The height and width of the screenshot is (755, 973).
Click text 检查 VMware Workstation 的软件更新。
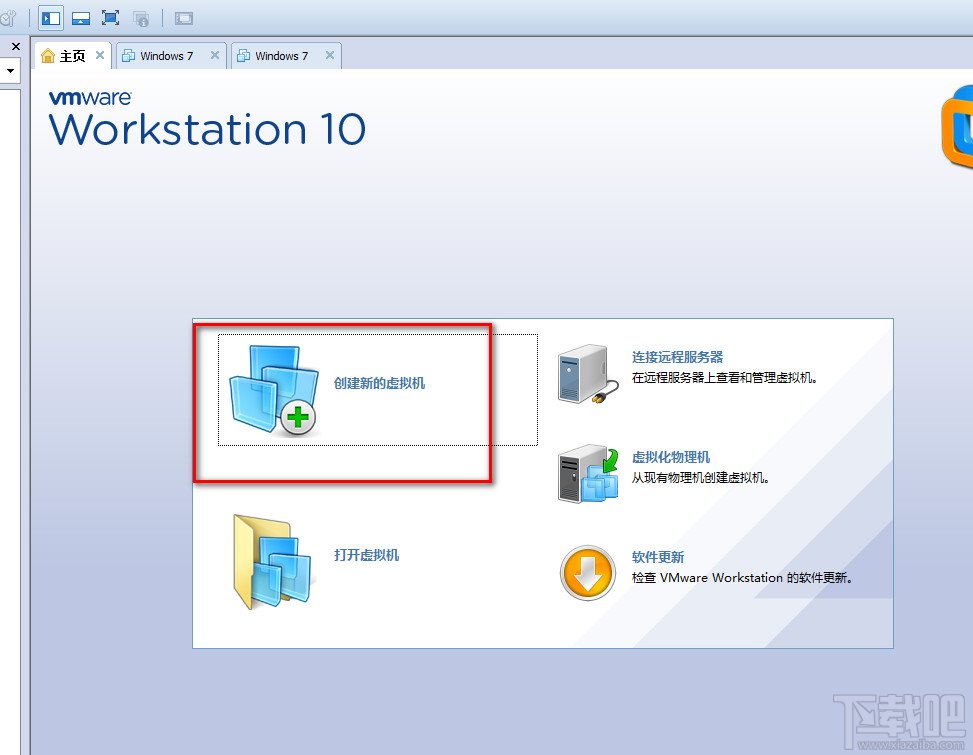742,578
